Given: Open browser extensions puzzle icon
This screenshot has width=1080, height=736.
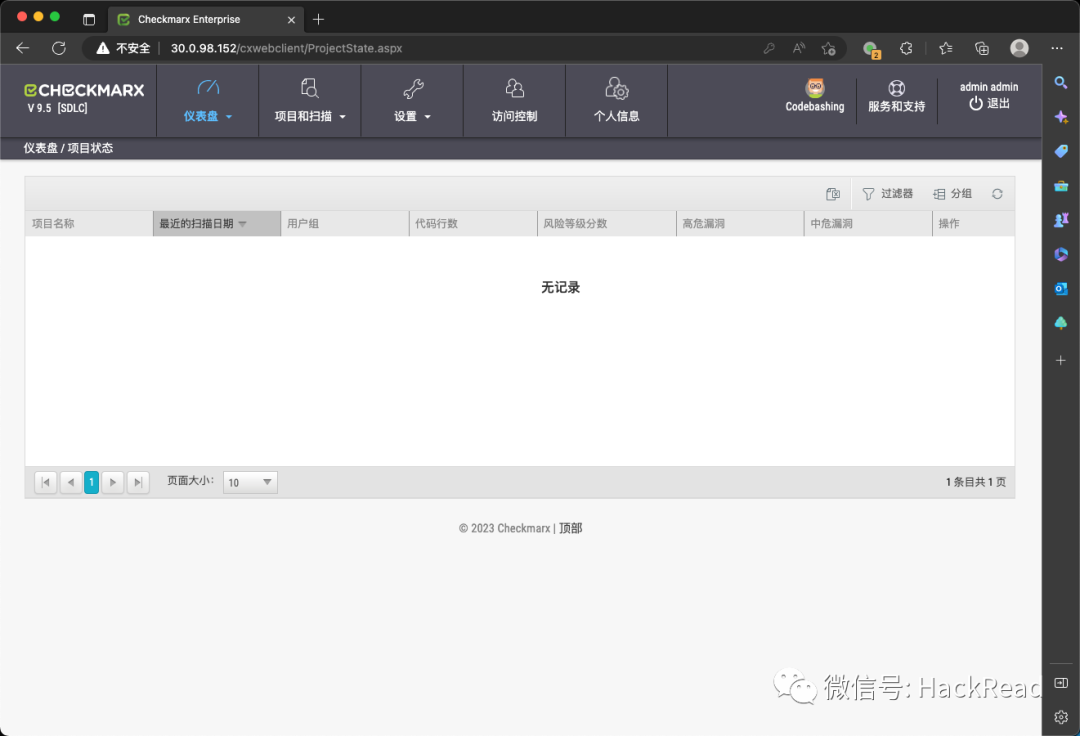Looking at the screenshot, I should [x=906, y=48].
